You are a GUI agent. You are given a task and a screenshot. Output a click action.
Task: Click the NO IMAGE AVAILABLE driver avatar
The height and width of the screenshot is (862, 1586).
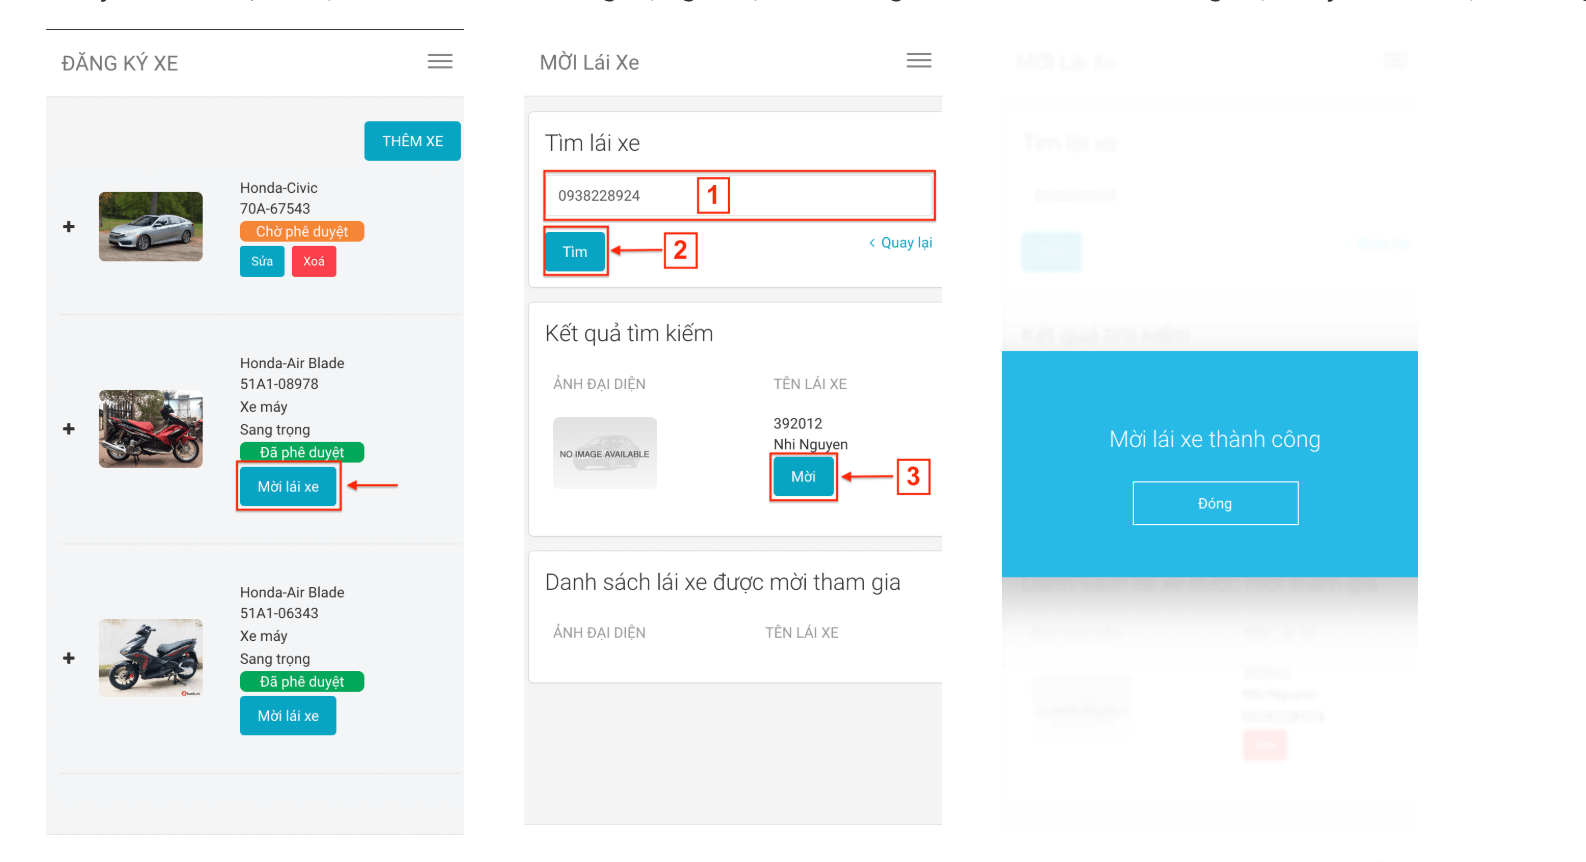click(x=605, y=453)
